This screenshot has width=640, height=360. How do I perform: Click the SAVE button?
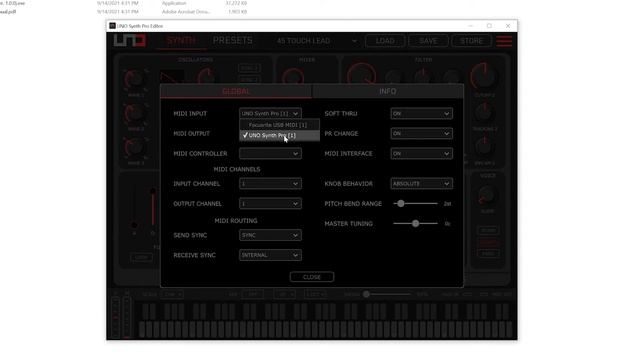coord(428,41)
